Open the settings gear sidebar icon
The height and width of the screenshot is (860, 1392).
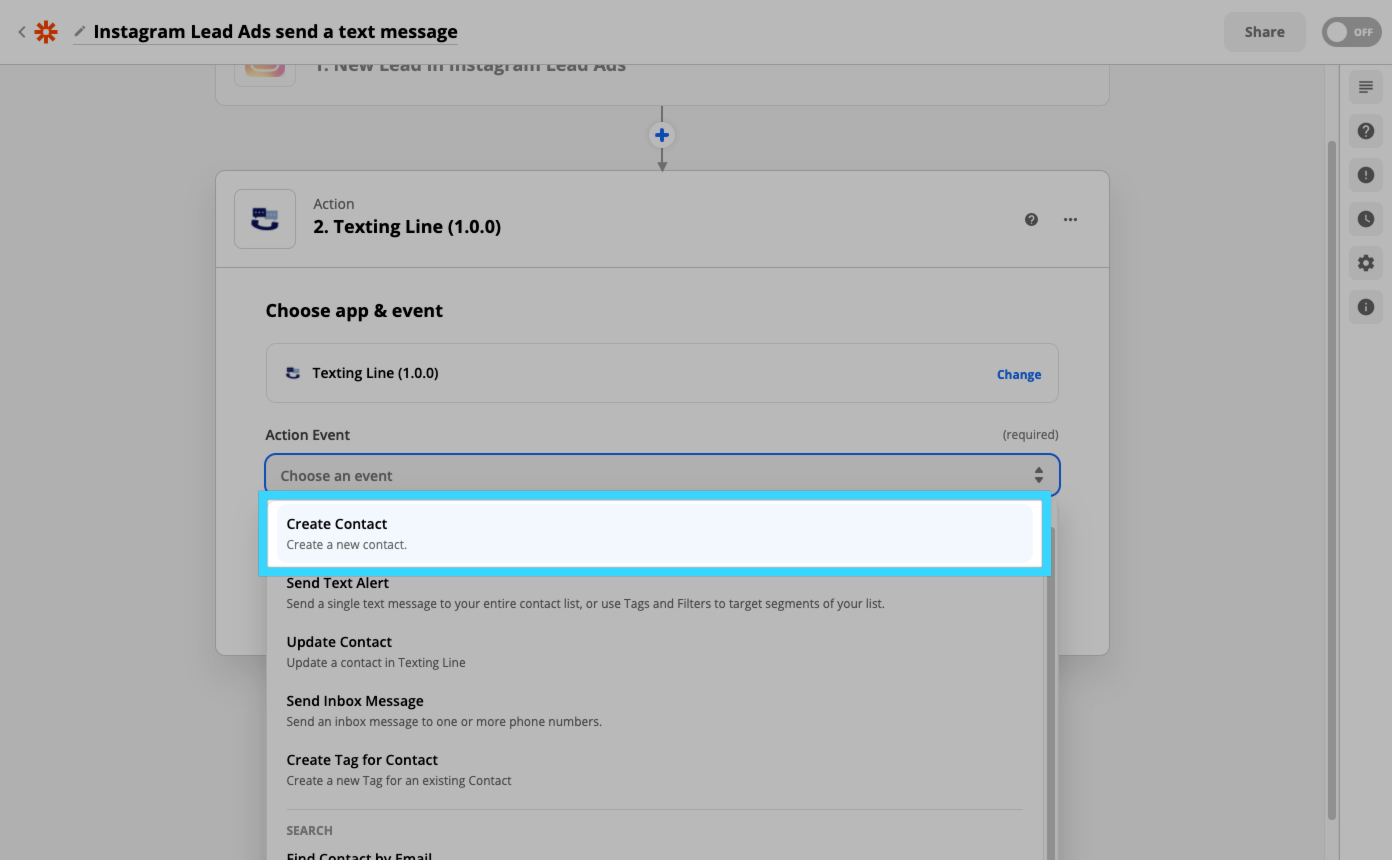(1365, 263)
